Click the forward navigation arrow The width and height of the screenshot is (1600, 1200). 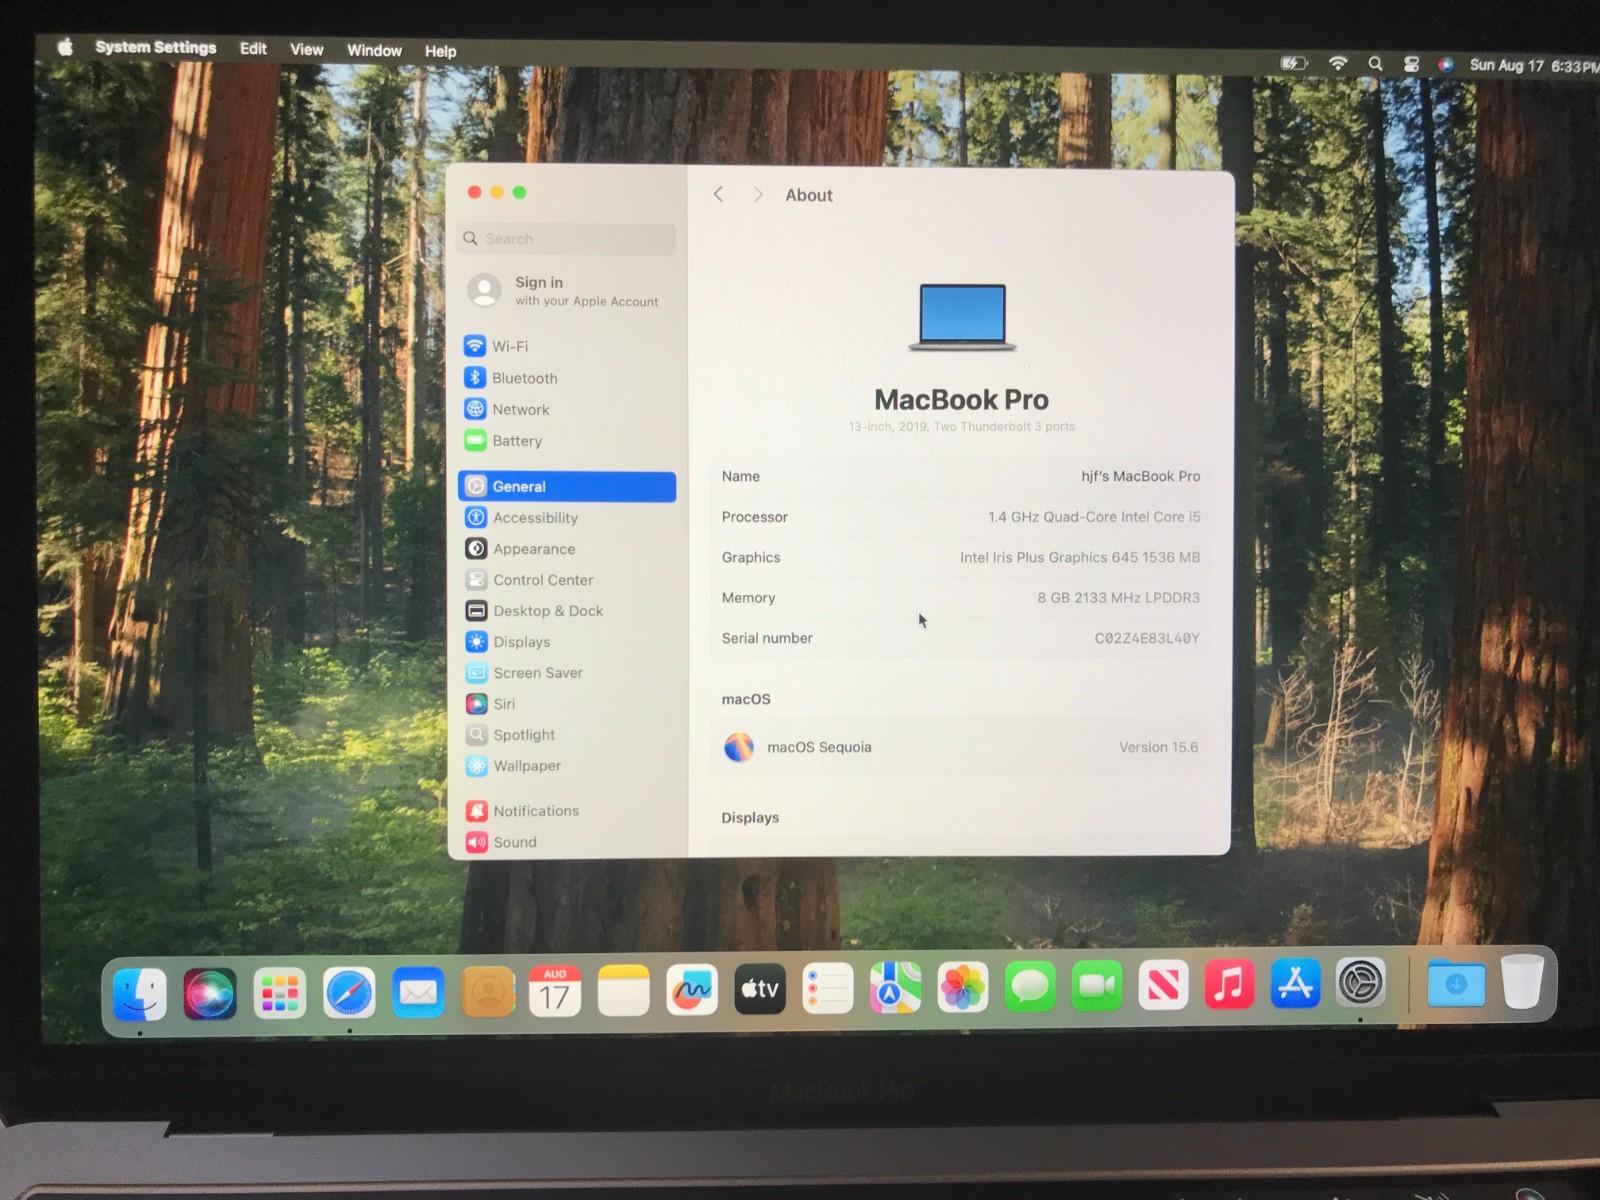[759, 194]
